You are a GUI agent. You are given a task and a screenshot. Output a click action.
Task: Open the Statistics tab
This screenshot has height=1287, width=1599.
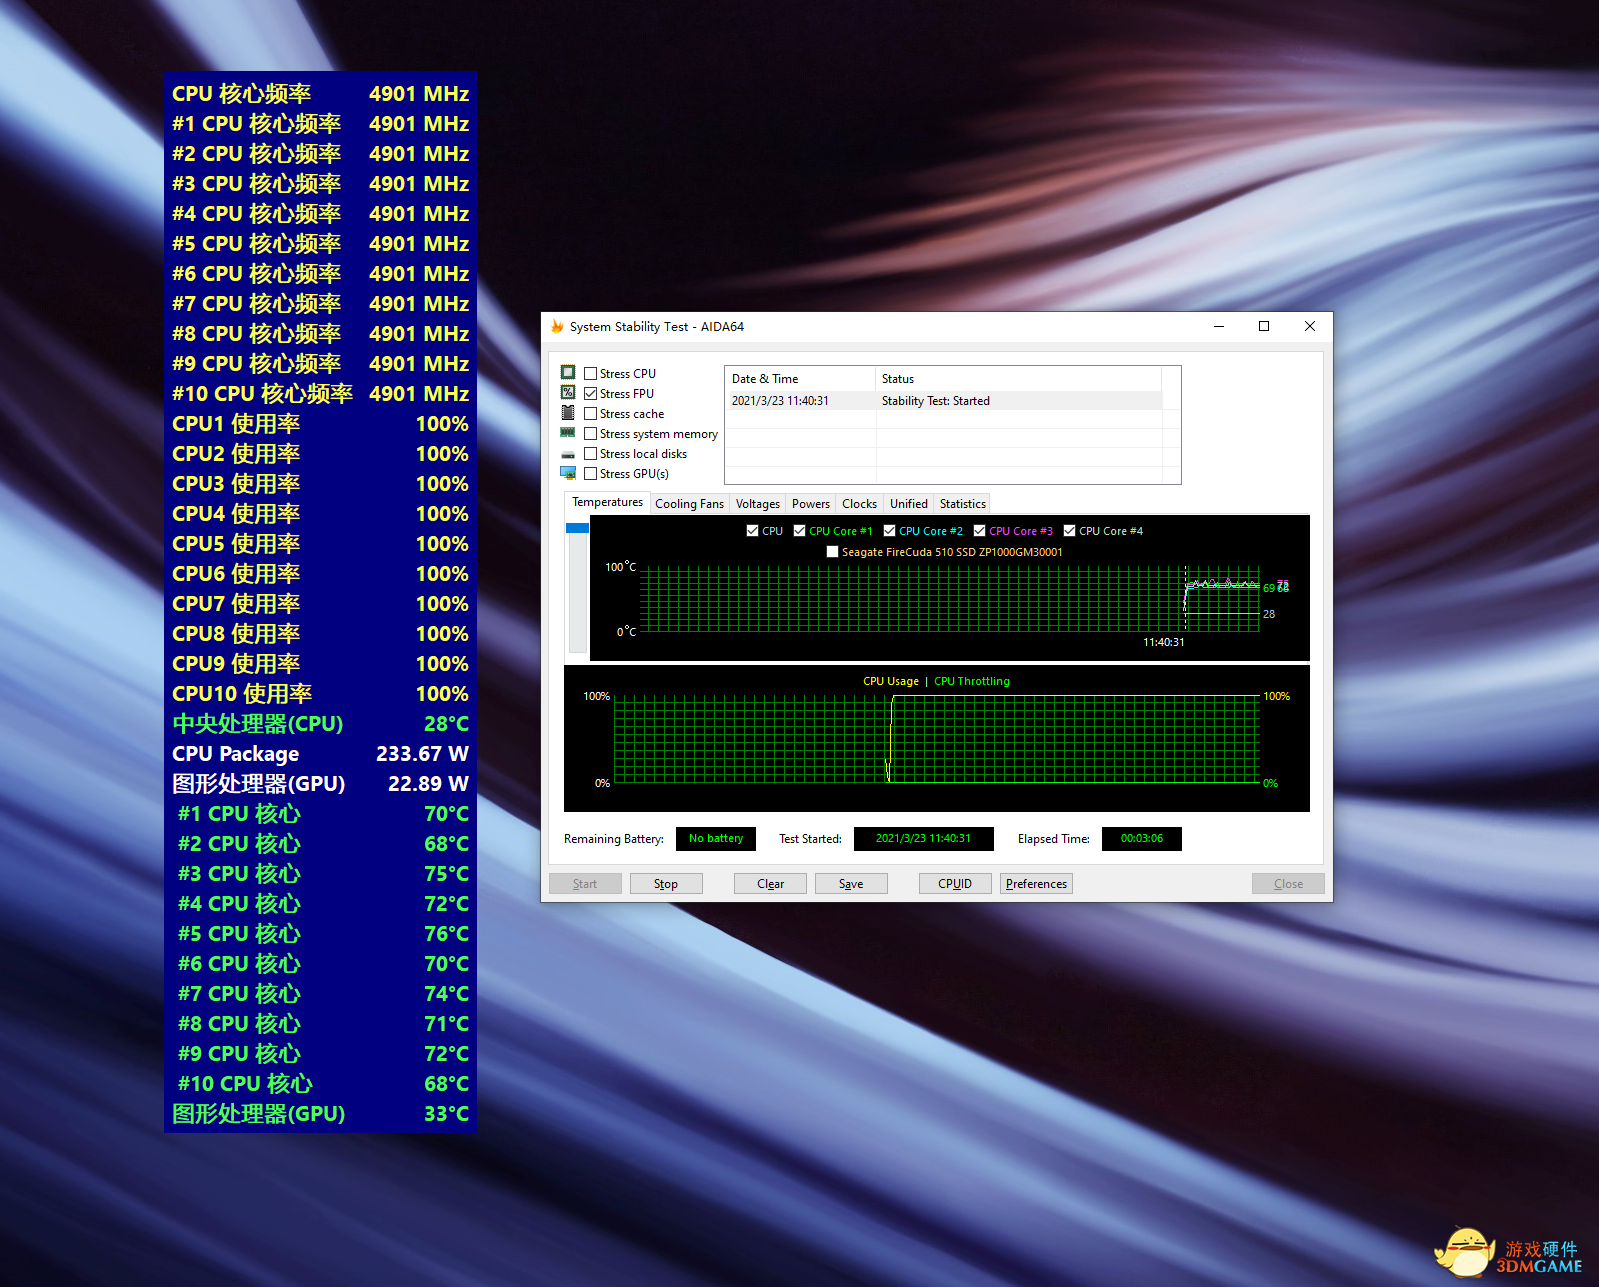(962, 504)
